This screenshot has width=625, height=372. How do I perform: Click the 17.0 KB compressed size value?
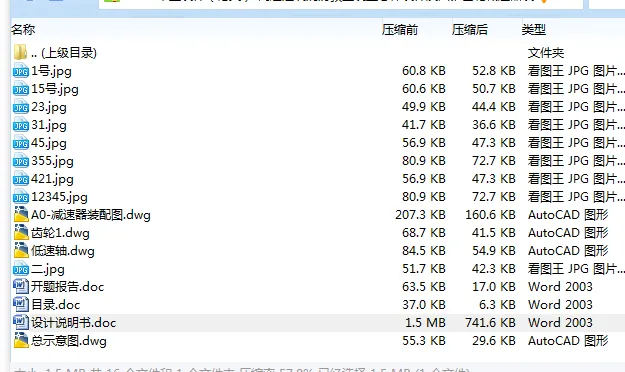pos(494,286)
